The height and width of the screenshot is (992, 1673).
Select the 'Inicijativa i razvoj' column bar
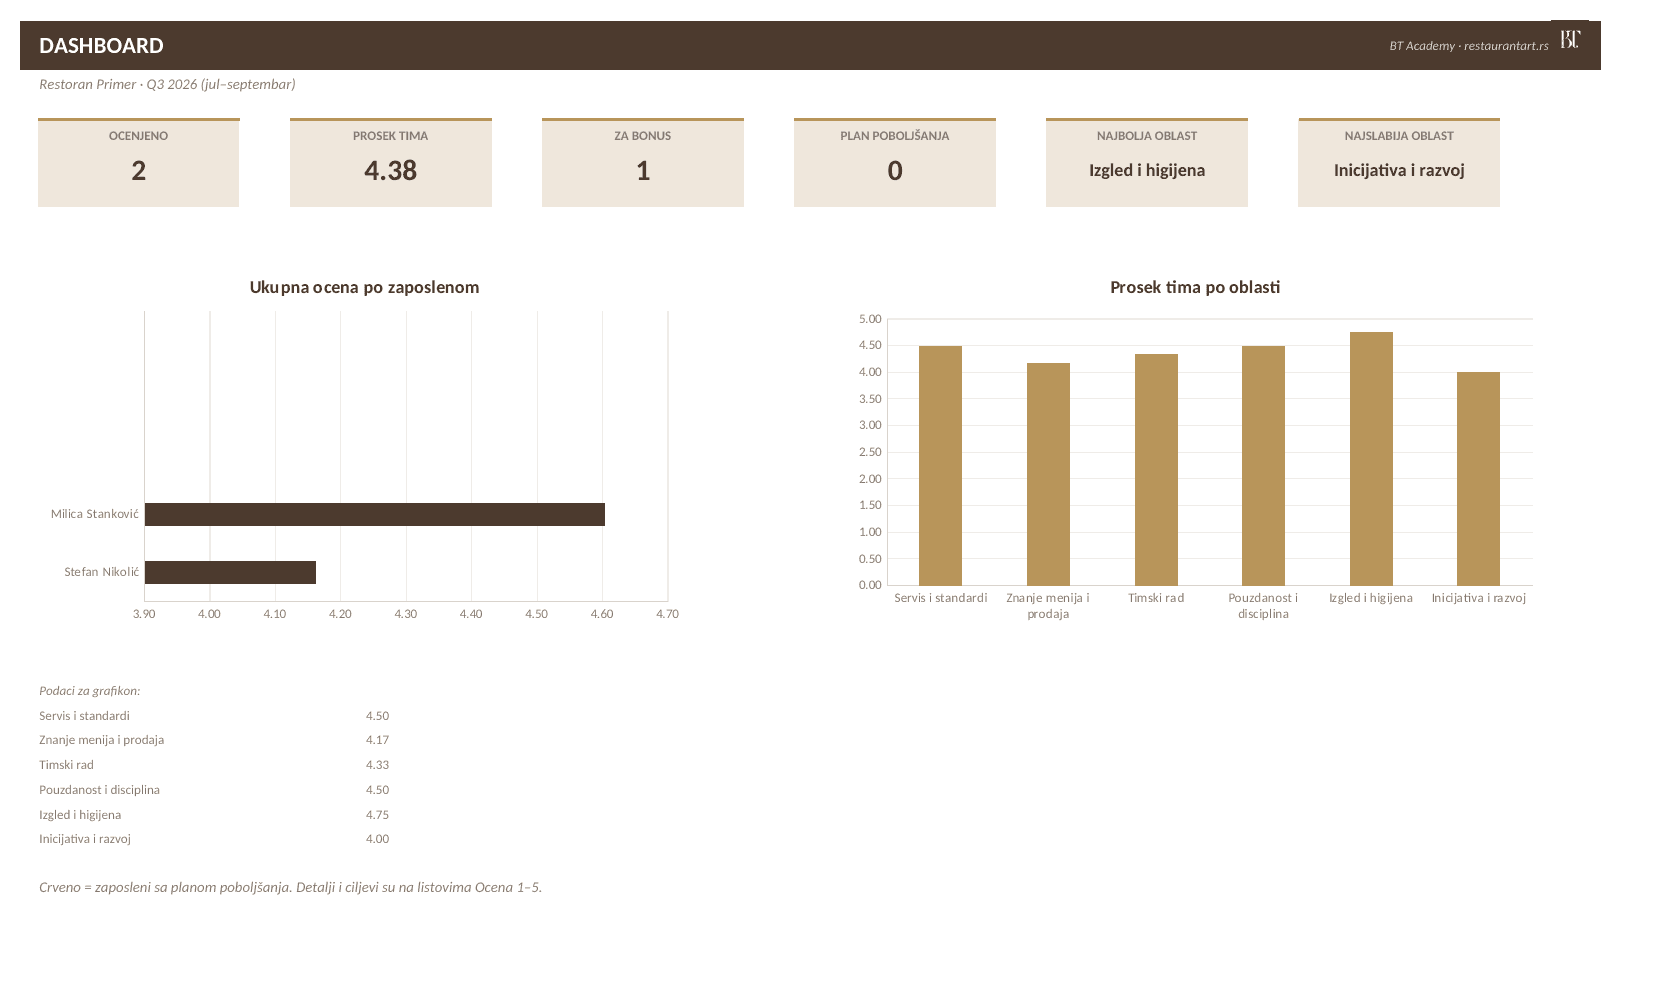[x=1478, y=479]
